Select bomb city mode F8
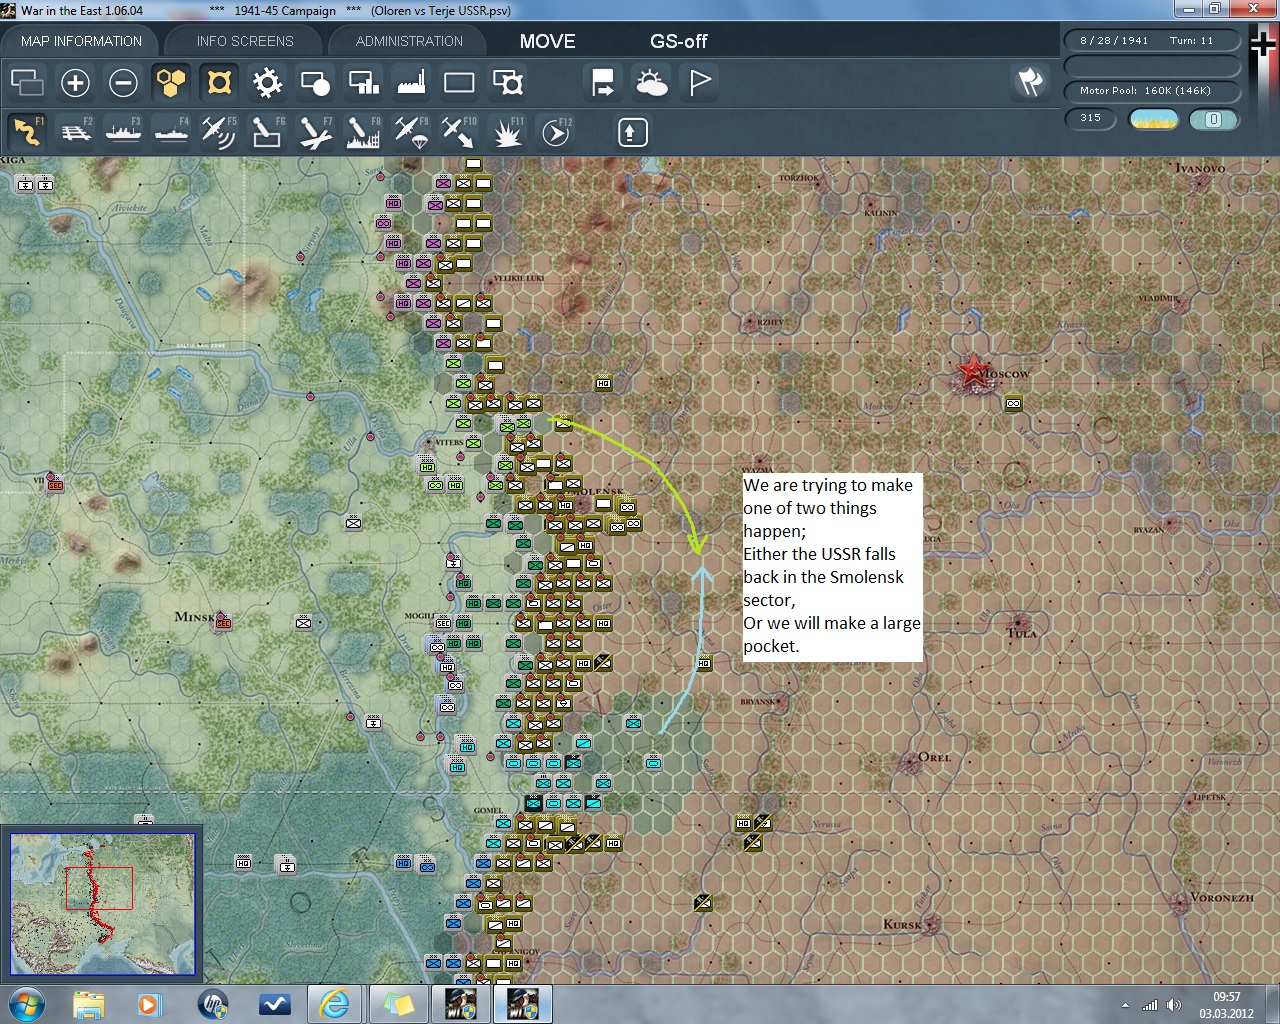The height and width of the screenshot is (1024, 1280). [363, 132]
